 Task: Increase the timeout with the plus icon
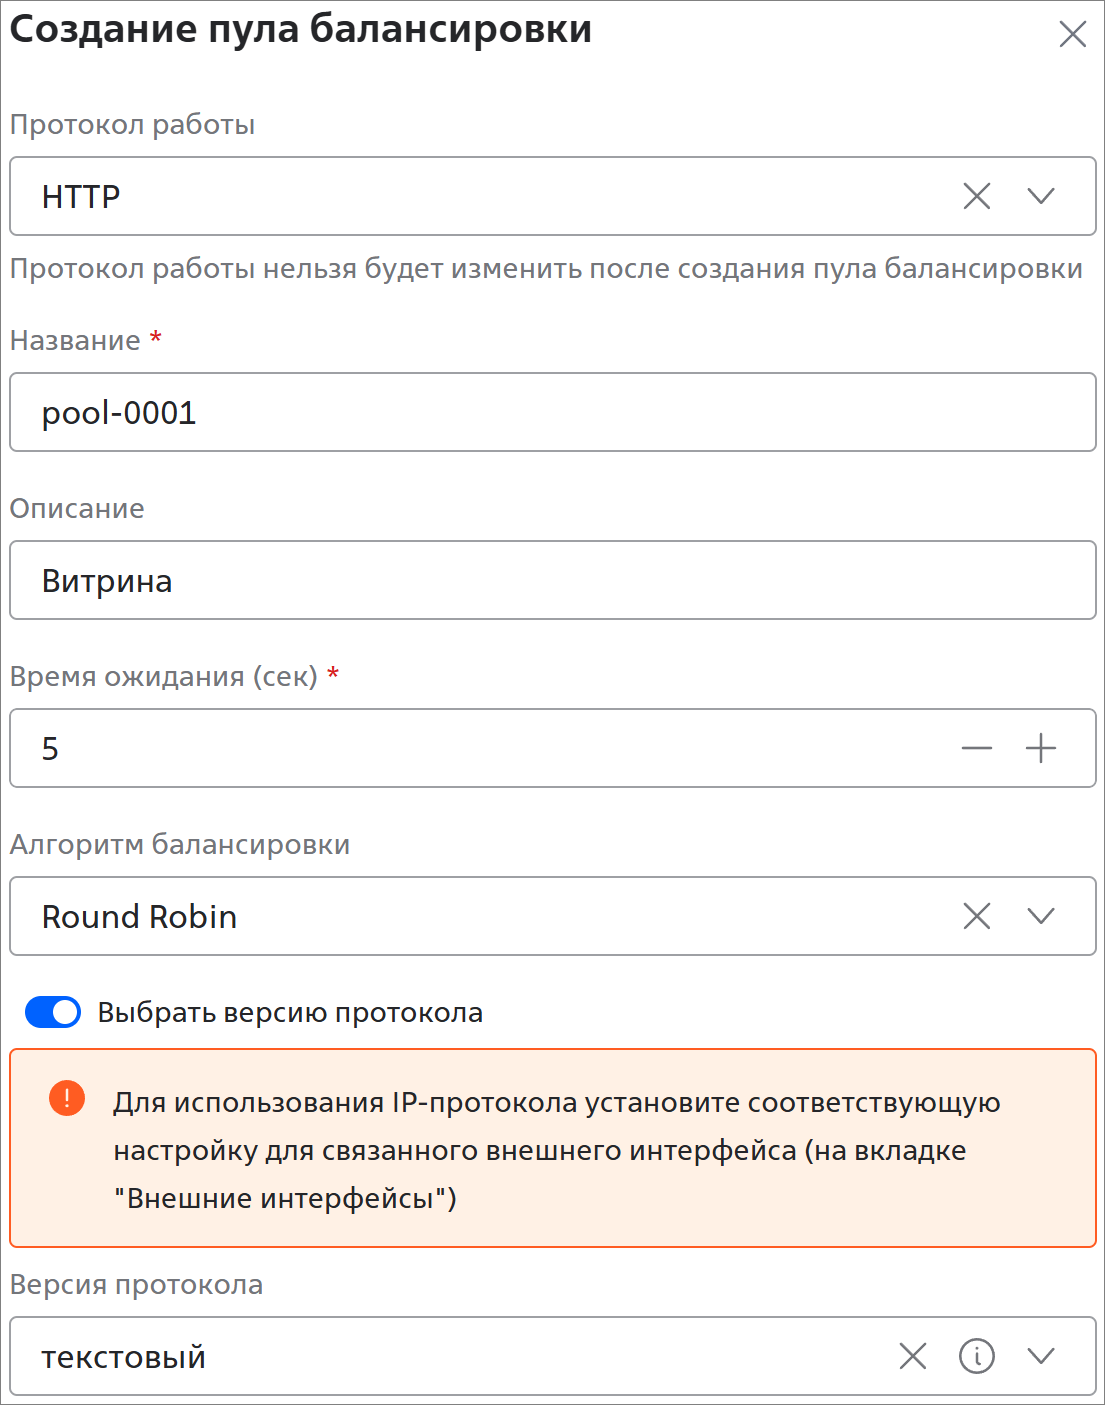1041,748
